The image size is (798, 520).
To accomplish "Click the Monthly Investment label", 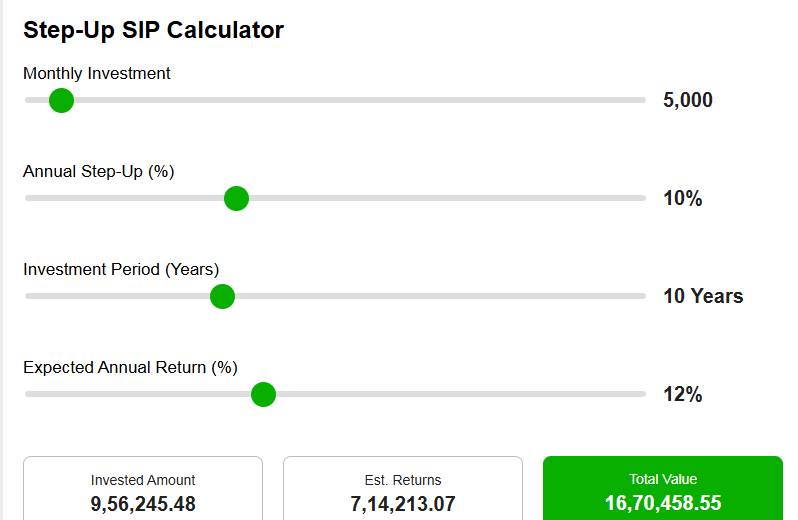I will point(97,73).
